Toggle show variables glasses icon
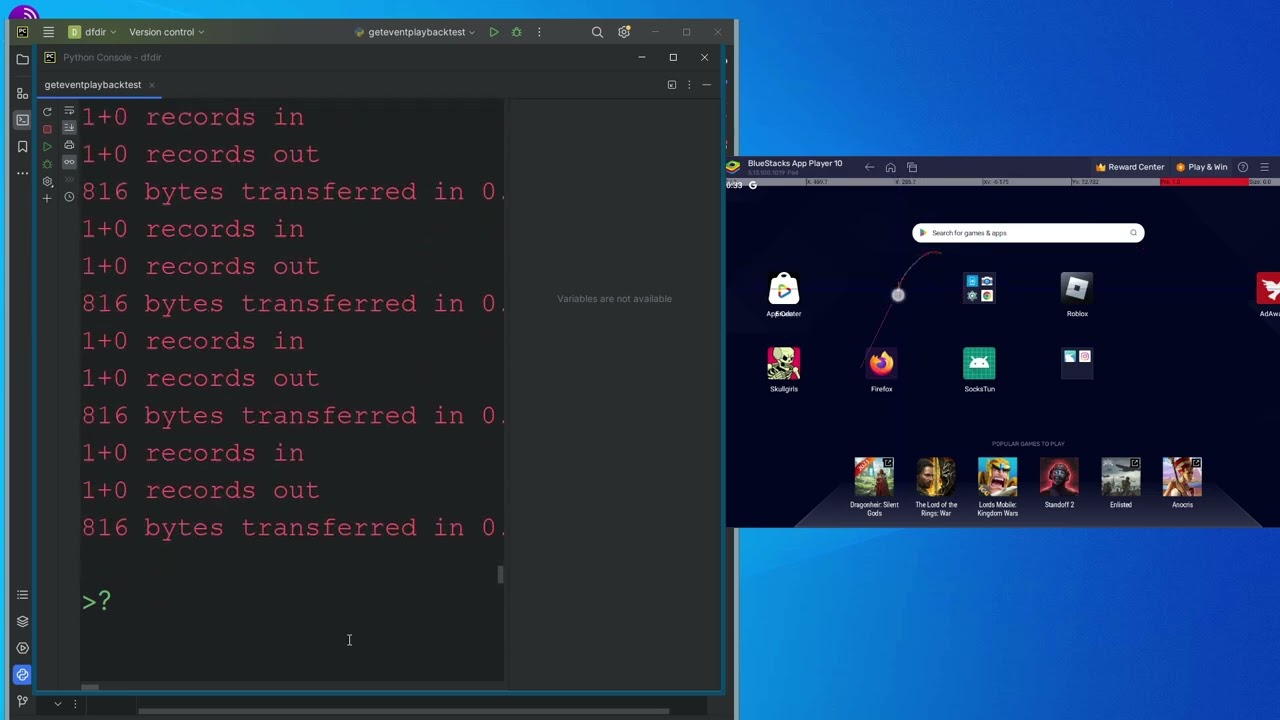Screen dimensions: 1280x720 click(69, 162)
